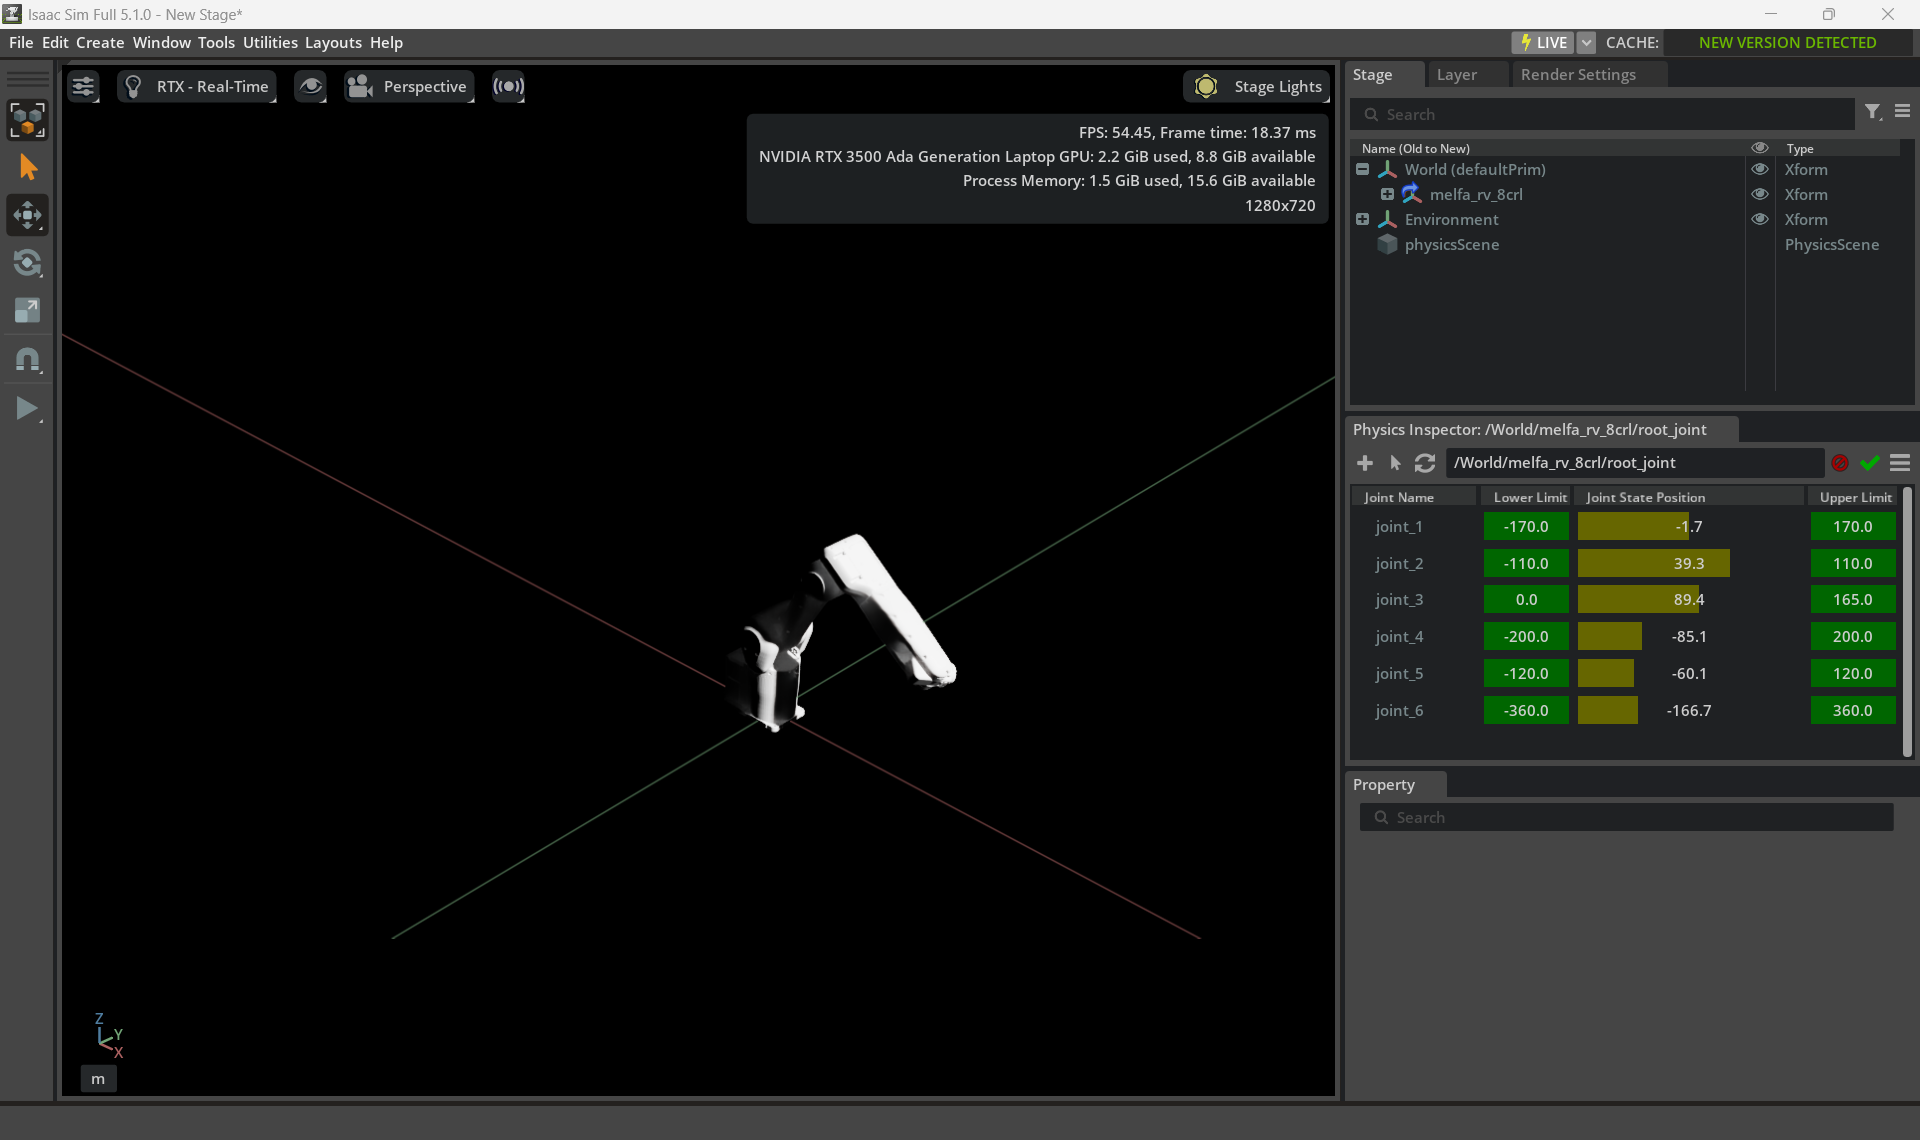Expand the Environment tree node
This screenshot has height=1140, width=1920.
[1362, 219]
